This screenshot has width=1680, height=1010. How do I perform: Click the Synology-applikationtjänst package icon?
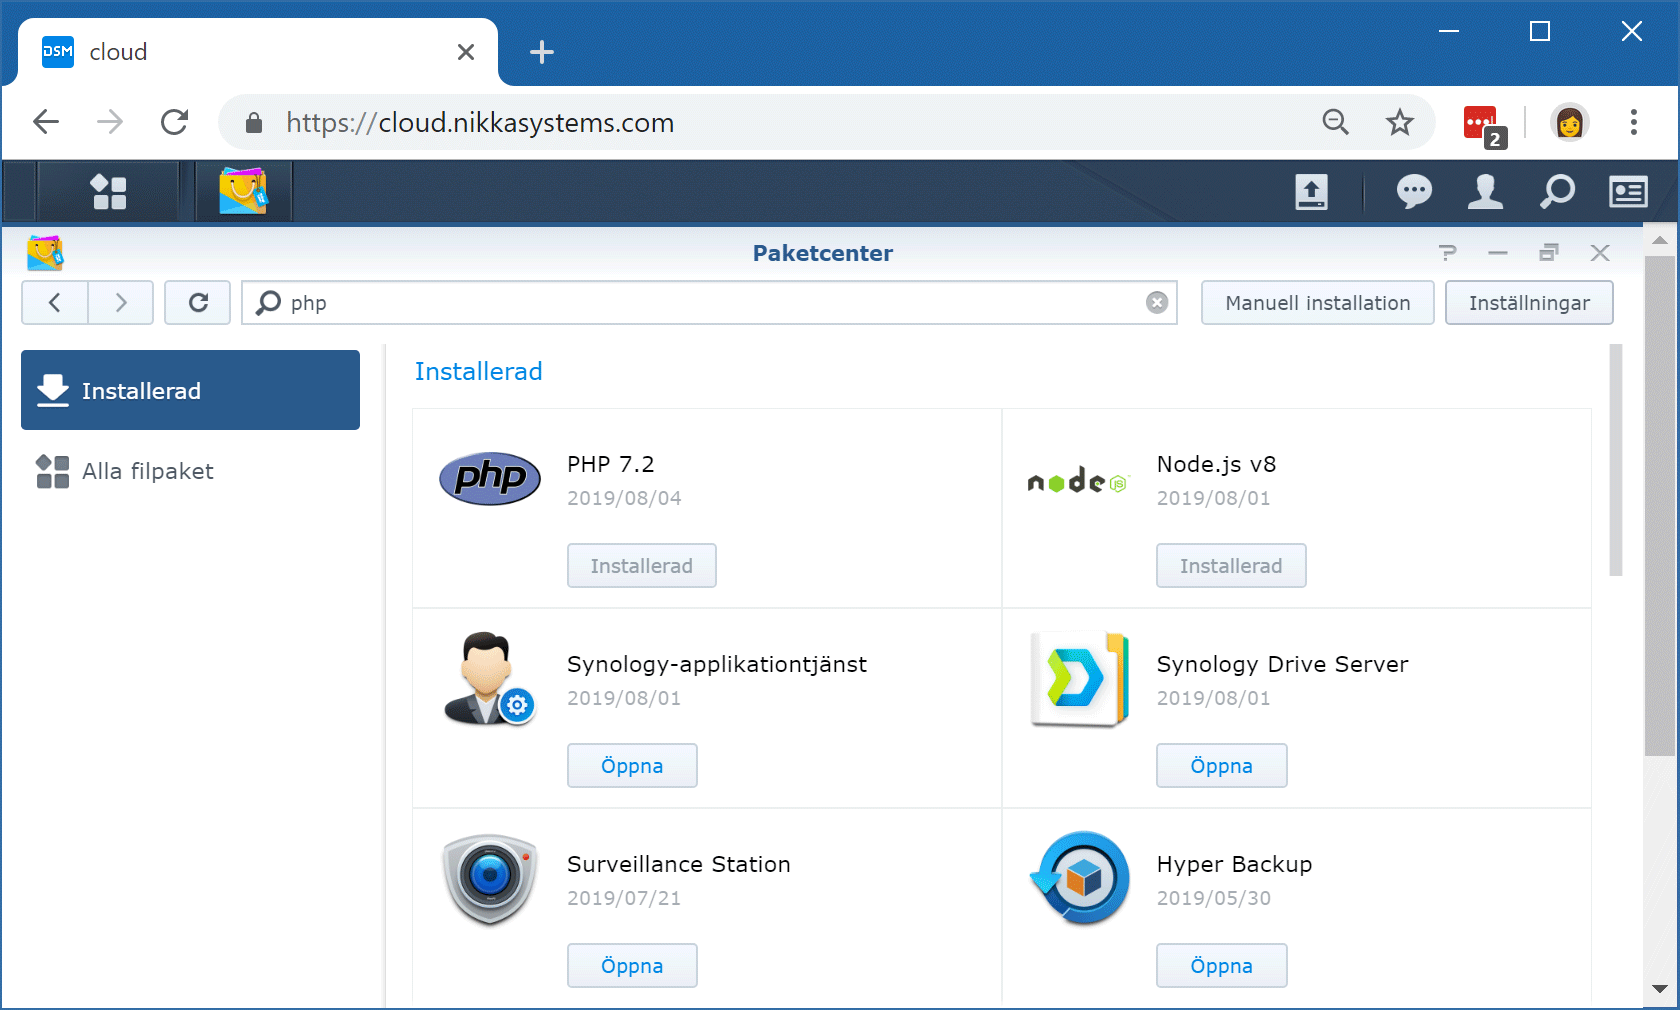coord(489,678)
